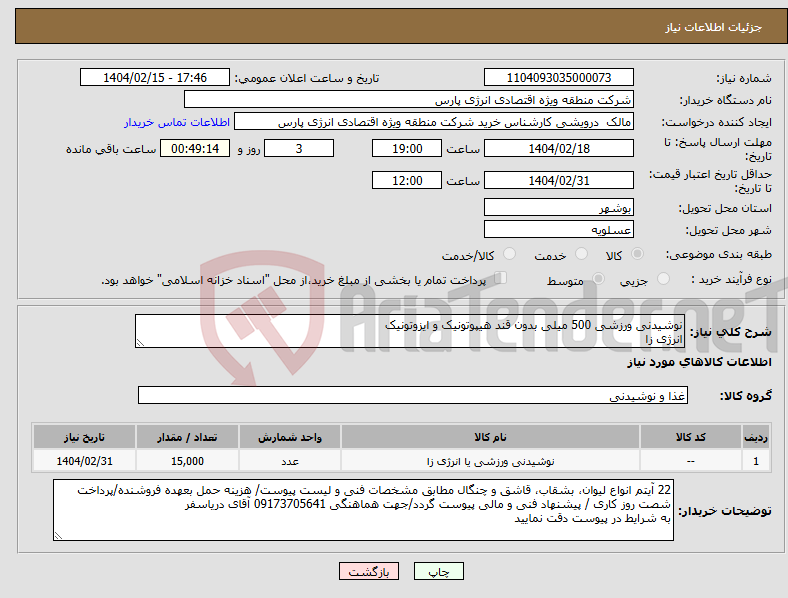Click the remaining days field showing 3
This screenshot has height=598, width=788.
coord(299,148)
